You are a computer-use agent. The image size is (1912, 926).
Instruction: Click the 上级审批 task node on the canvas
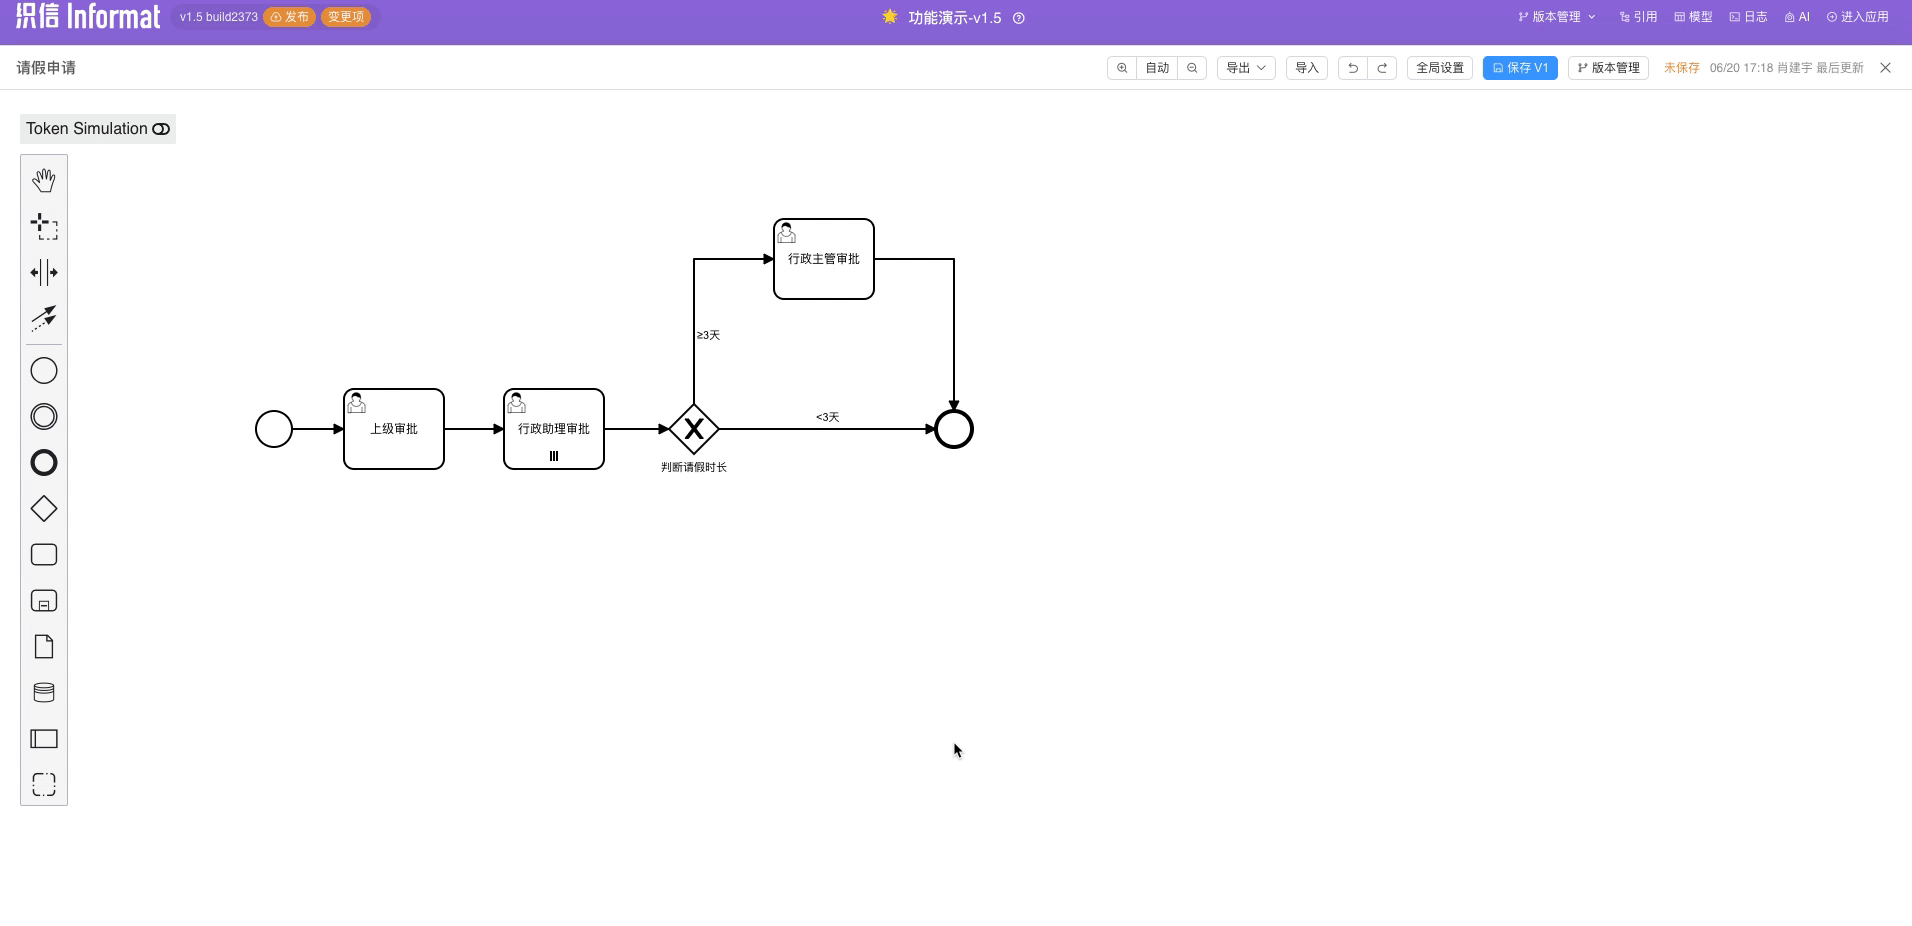click(393, 428)
